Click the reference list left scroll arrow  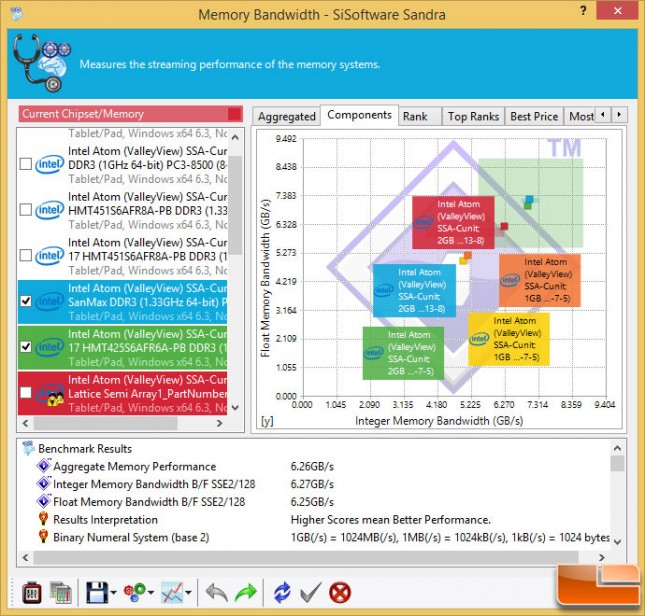[26, 423]
